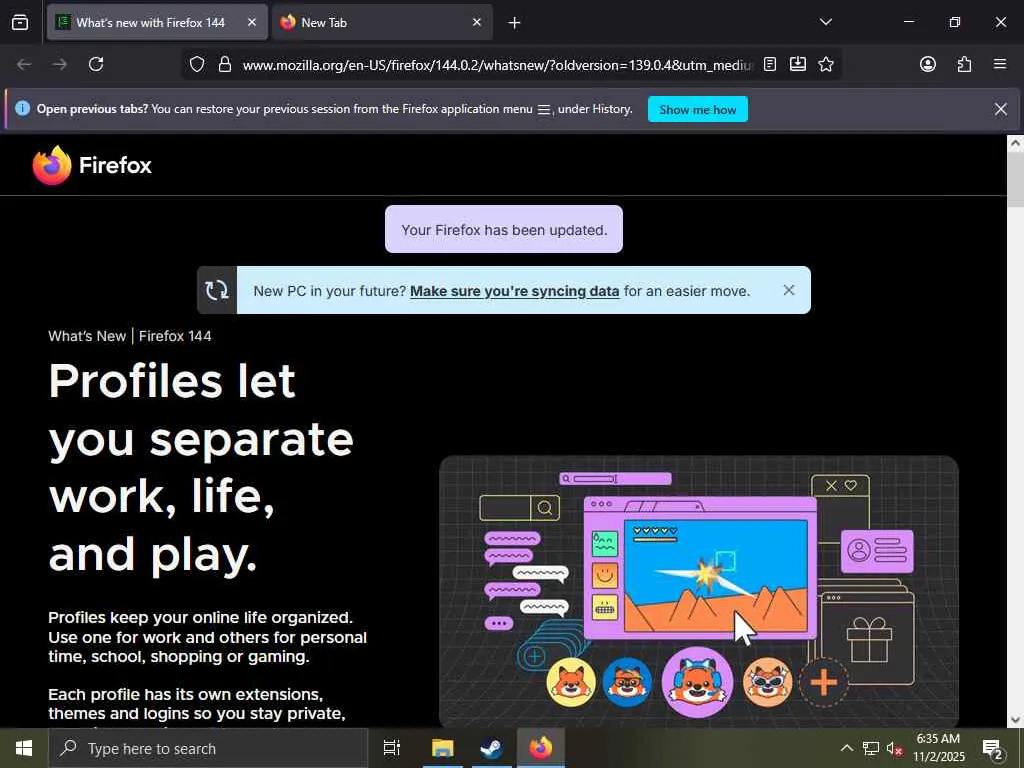The image size is (1024, 768).
Task: Close the New PC sync banner
Action: [789, 290]
